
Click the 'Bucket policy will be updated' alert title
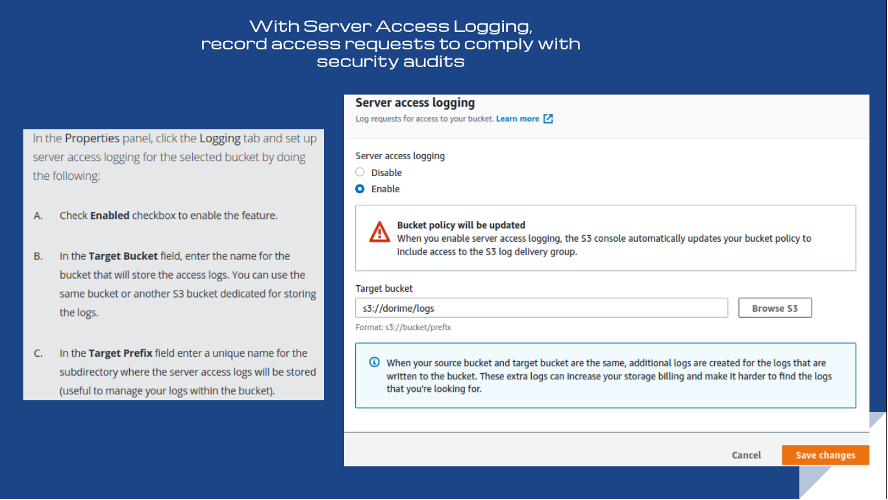pyautogui.click(x=461, y=225)
